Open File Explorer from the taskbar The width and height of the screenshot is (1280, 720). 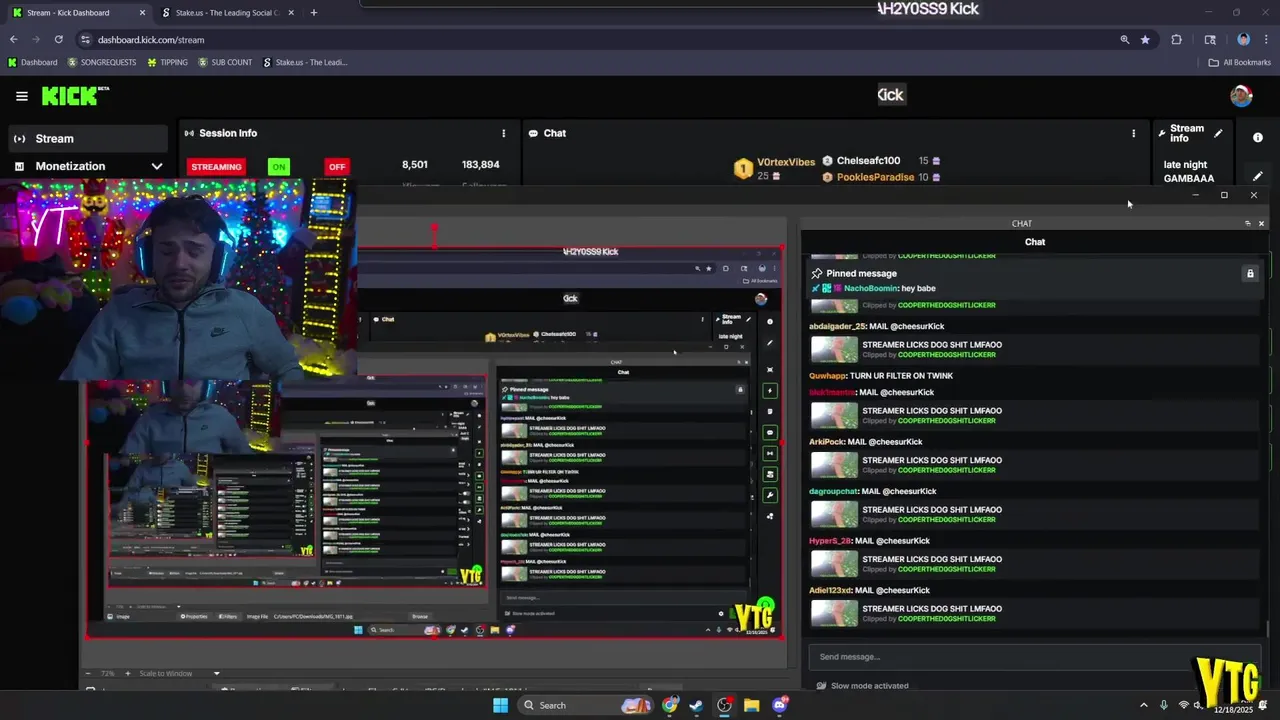click(752, 705)
